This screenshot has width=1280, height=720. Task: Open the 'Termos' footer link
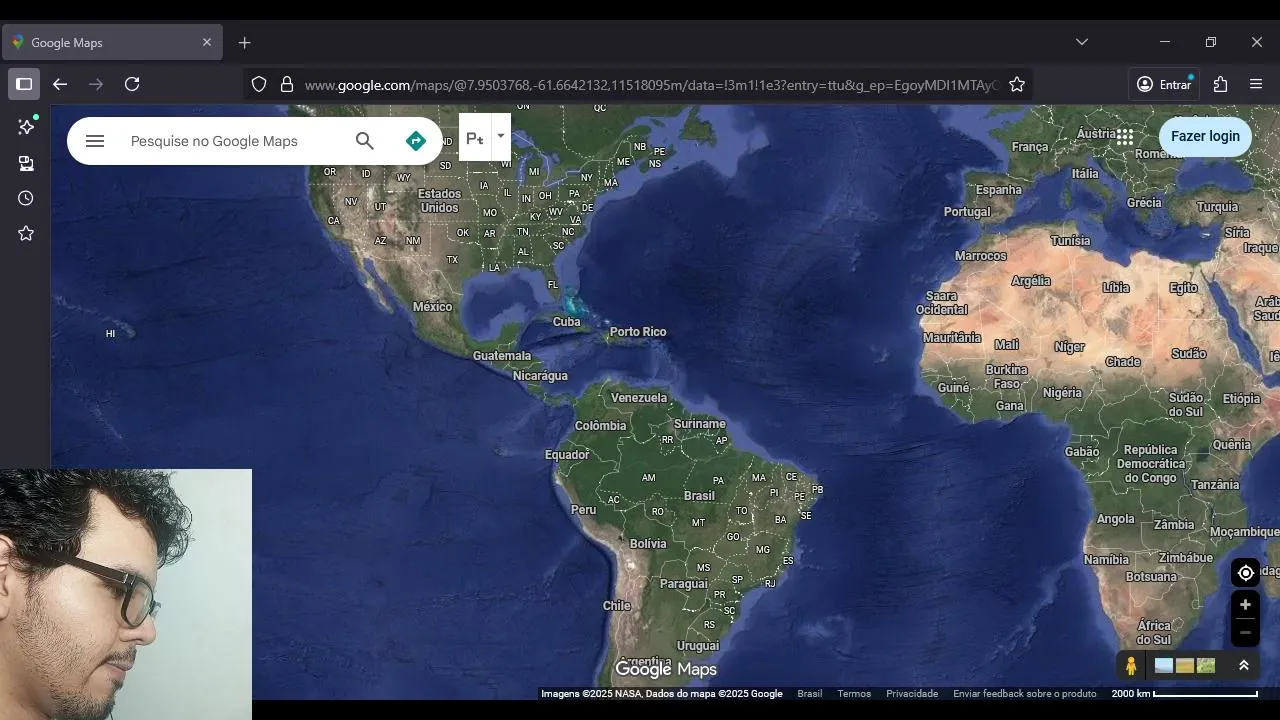click(854, 694)
